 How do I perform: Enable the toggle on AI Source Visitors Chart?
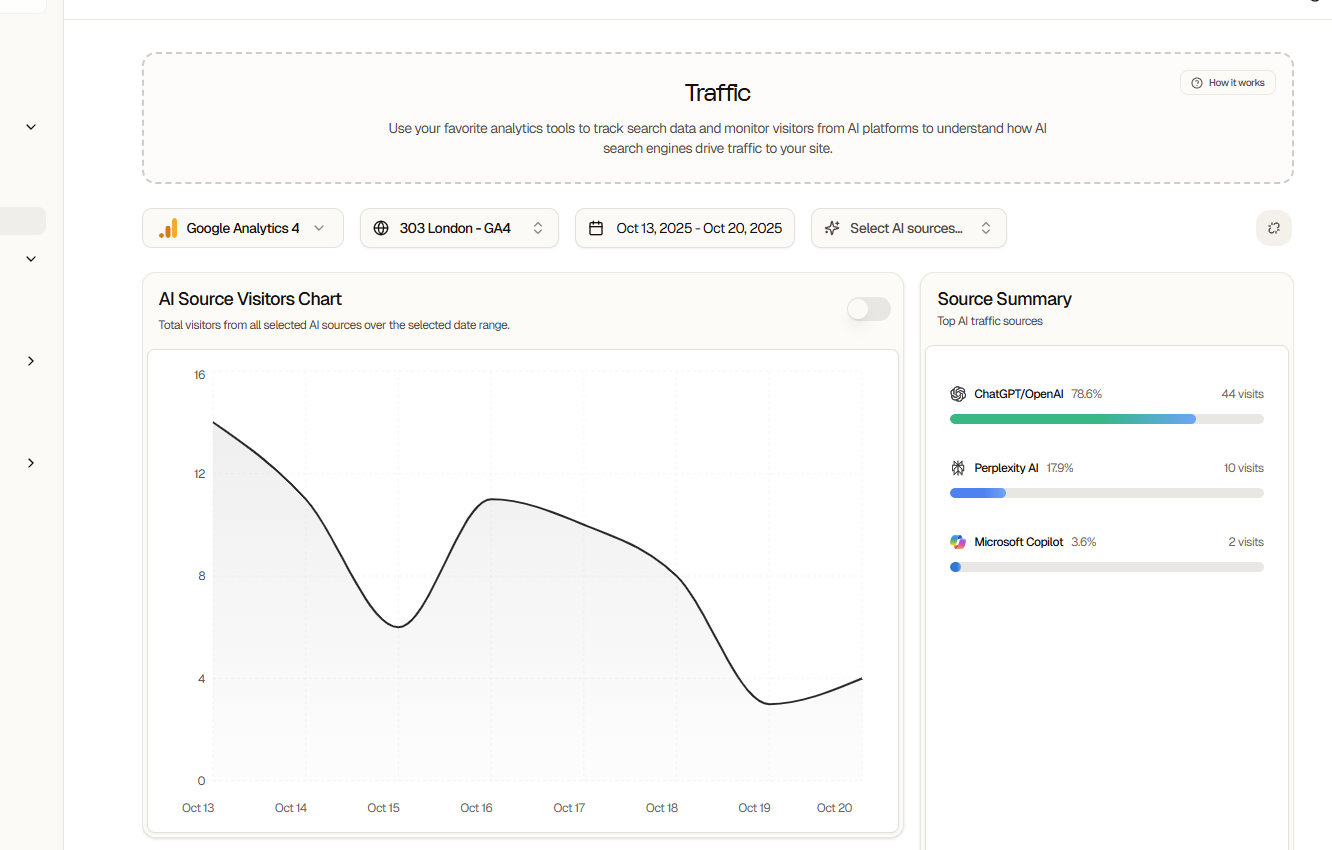click(x=868, y=309)
